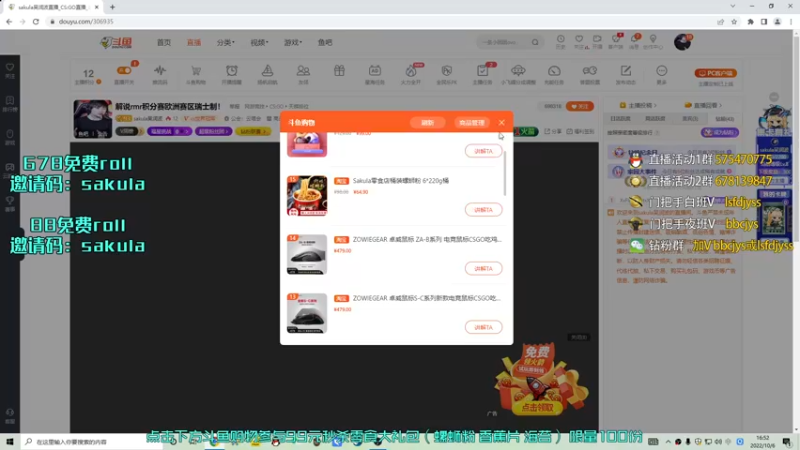Bookmark this page with the star icon

(x=734, y=21)
